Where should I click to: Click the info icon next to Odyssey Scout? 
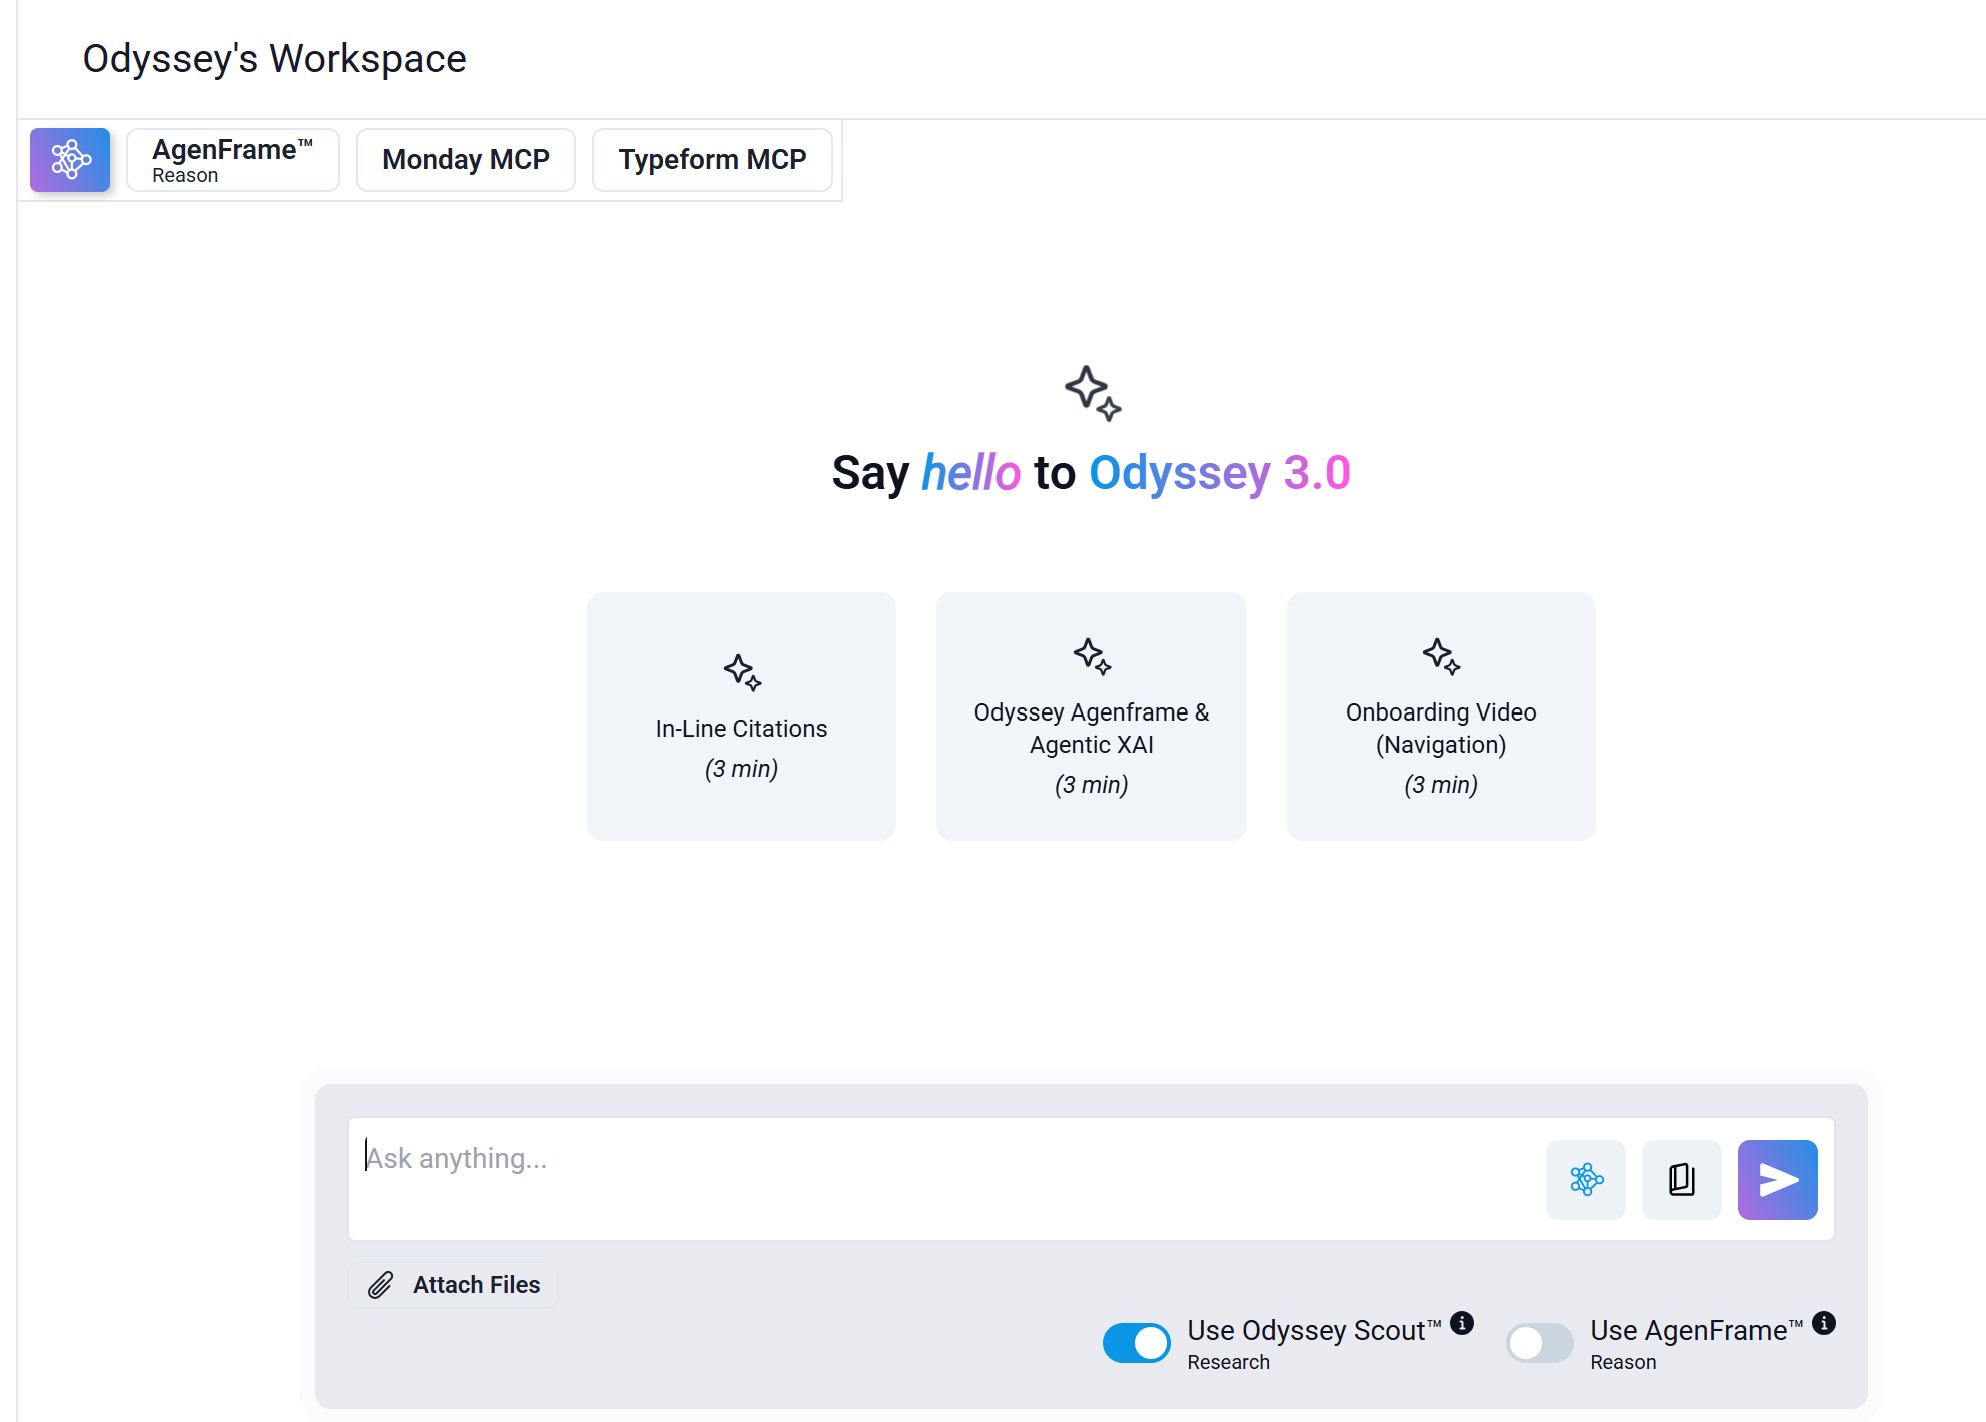1462,1323
